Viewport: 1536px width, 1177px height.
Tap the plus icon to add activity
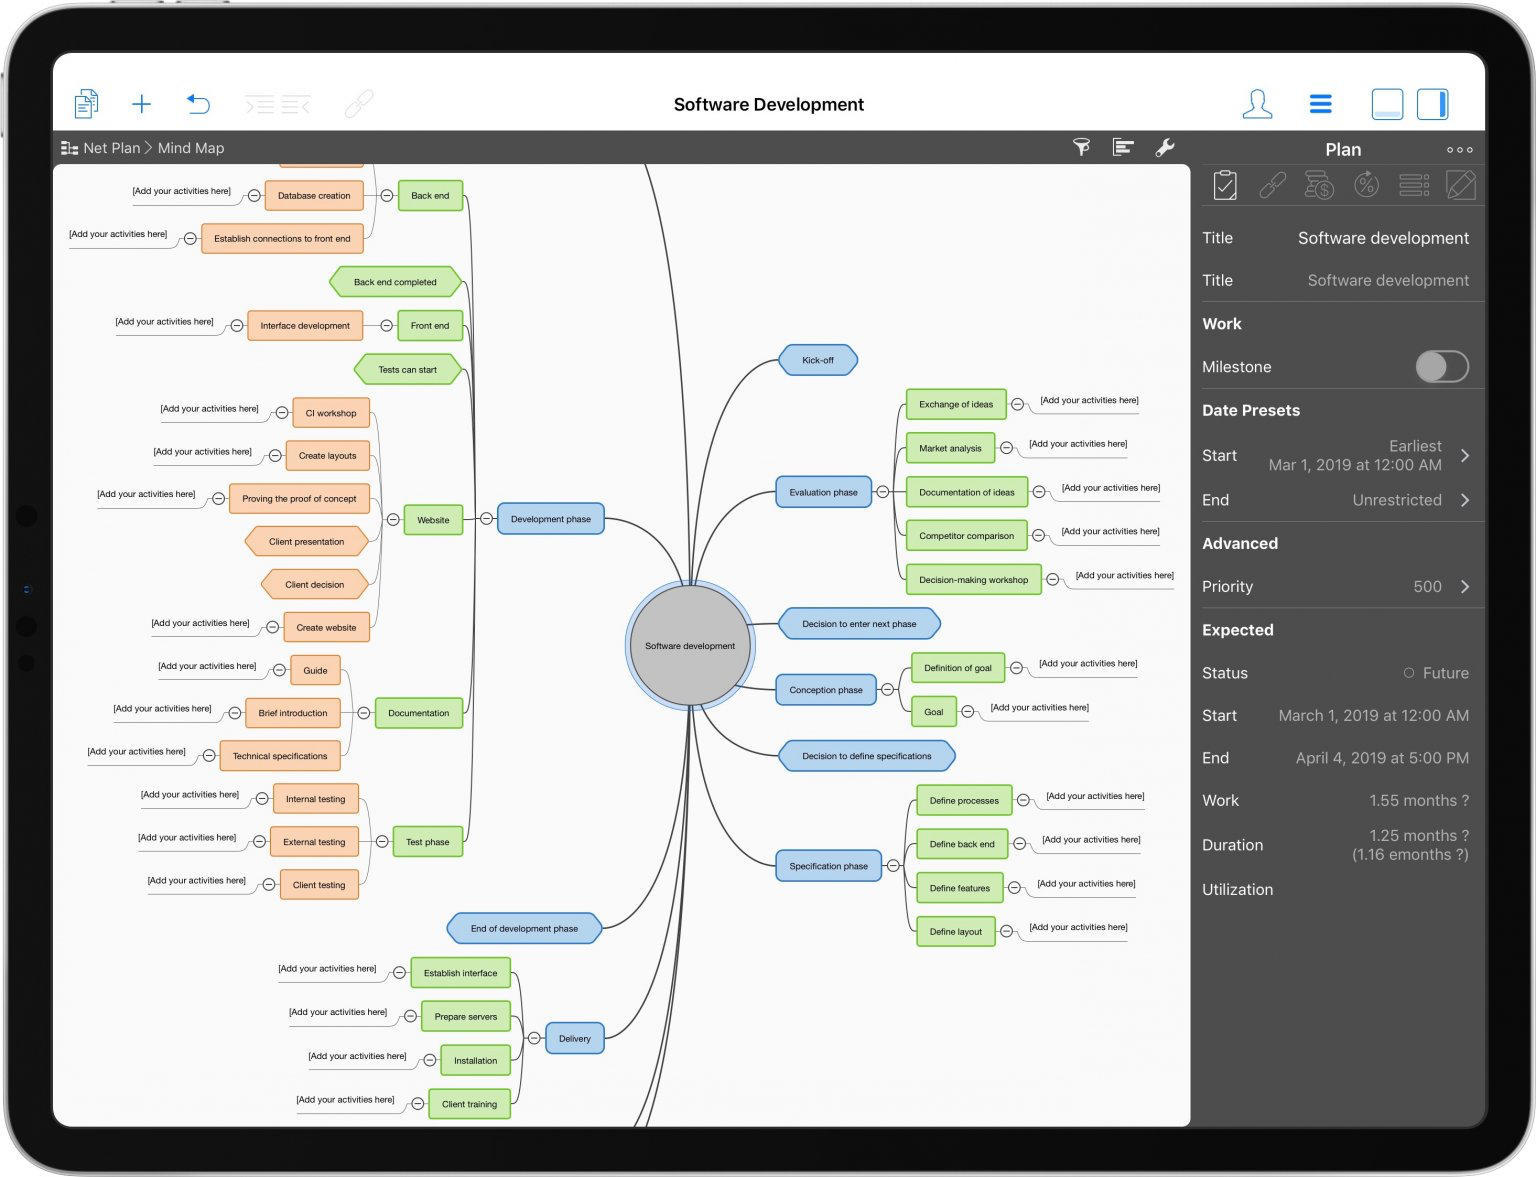tap(141, 104)
